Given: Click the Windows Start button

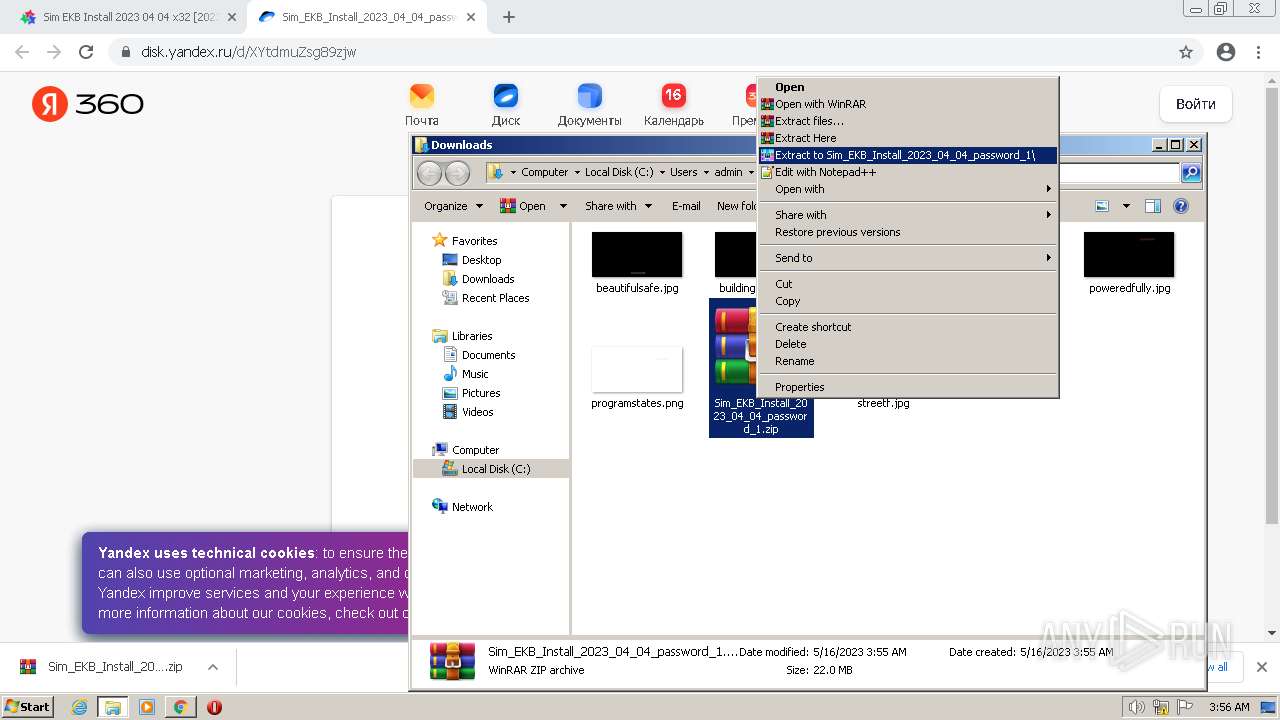Looking at the screenshot, I should tap(28, 707).
